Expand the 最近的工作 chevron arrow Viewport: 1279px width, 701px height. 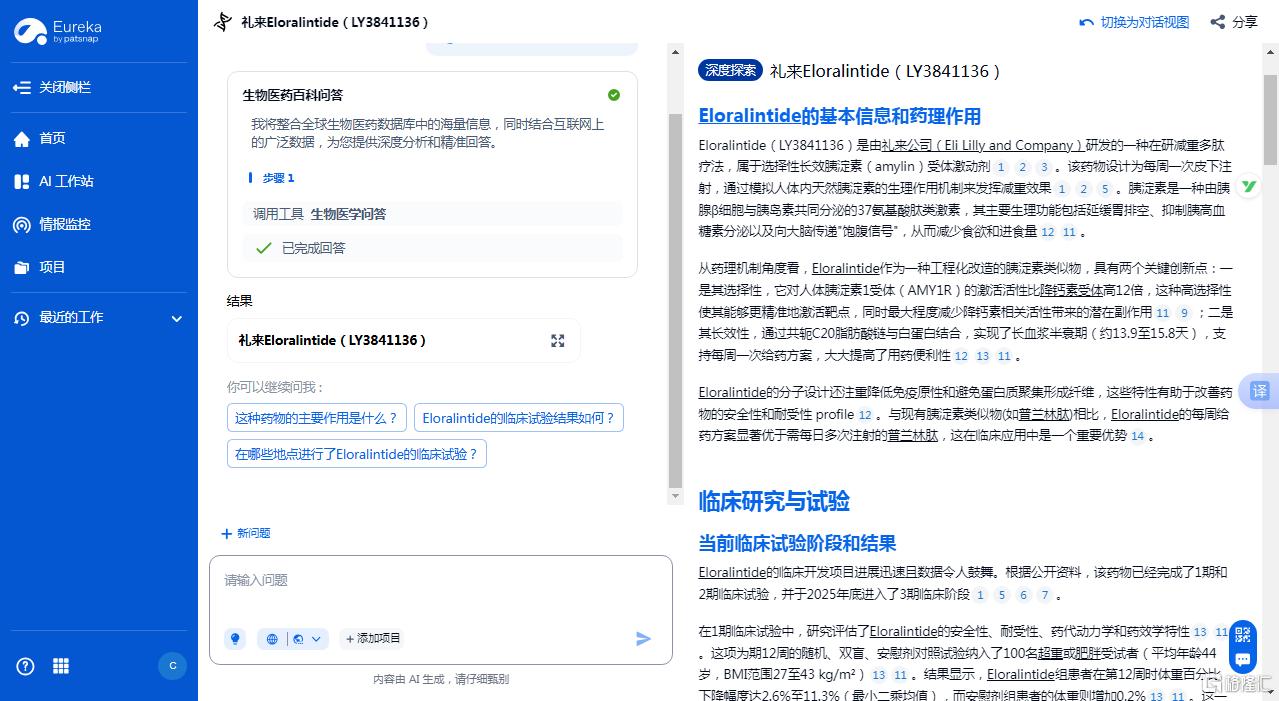(177, 319)
